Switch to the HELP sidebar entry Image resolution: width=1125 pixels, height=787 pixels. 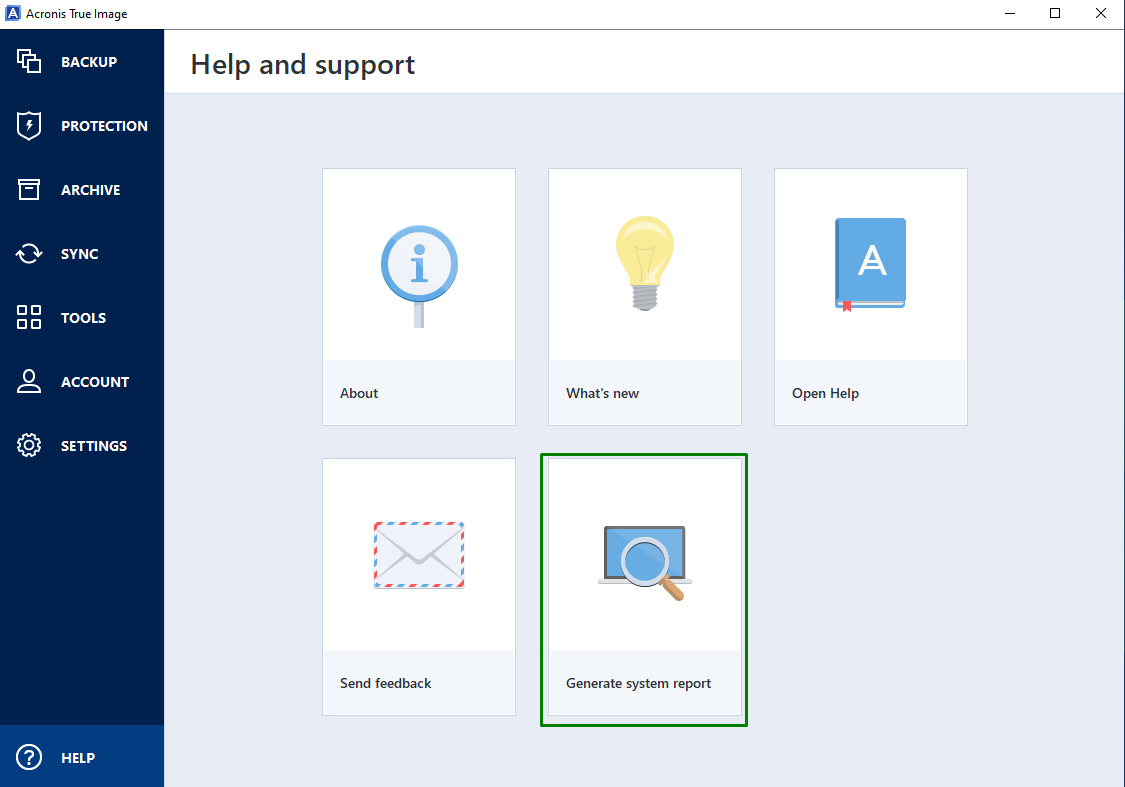pos(78,757)
